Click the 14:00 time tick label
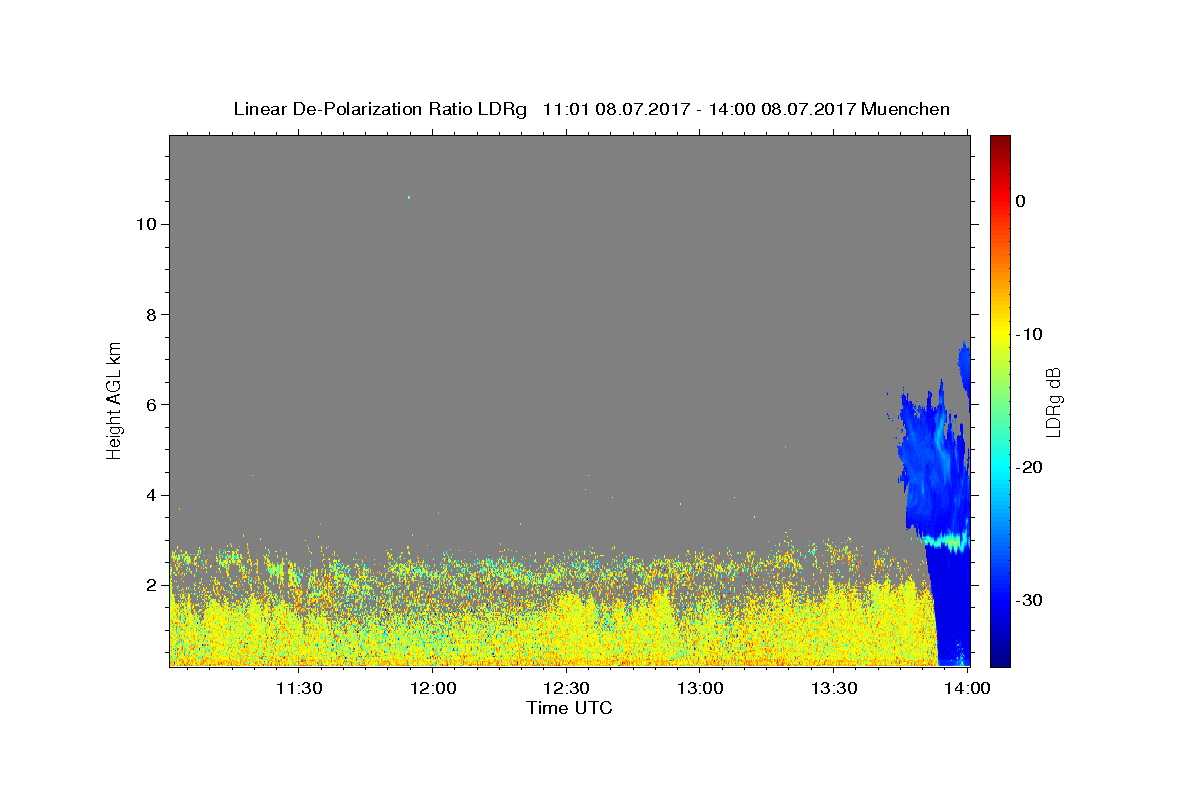The image size is (1200, 800). pyautogui.click(x=968, y=689)
